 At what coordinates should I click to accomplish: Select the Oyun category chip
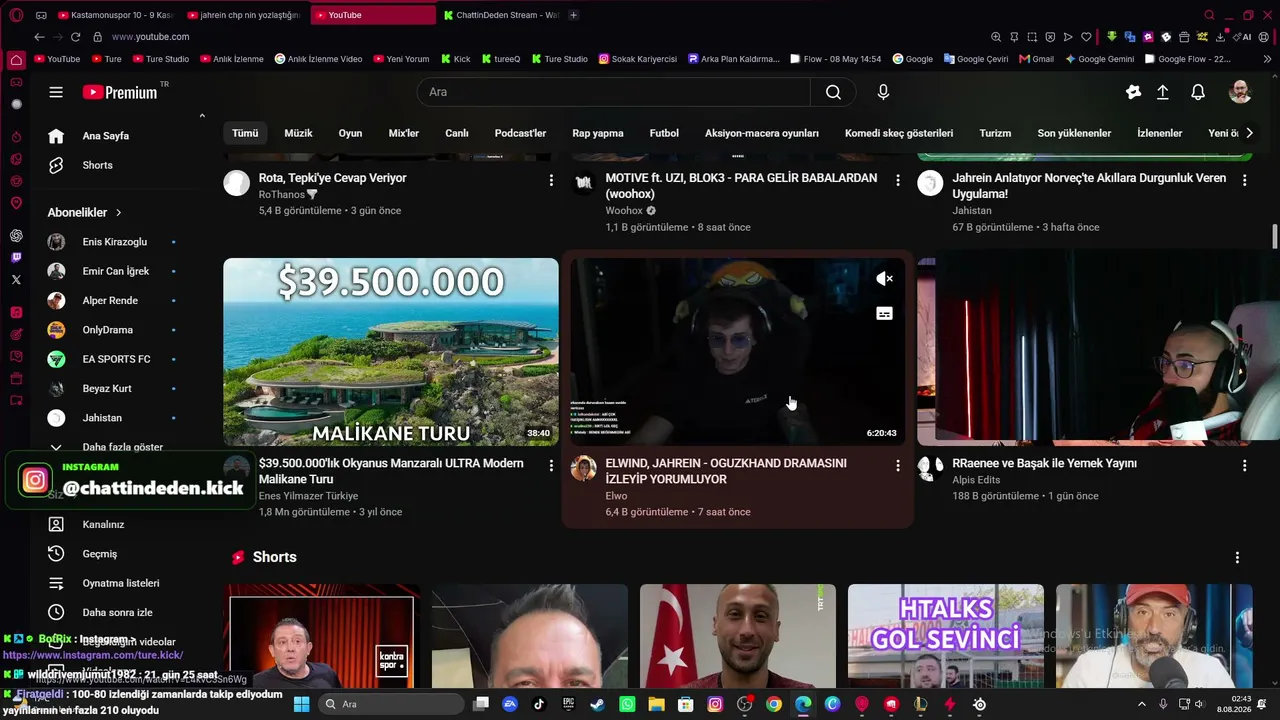click(x=350, y=133)
